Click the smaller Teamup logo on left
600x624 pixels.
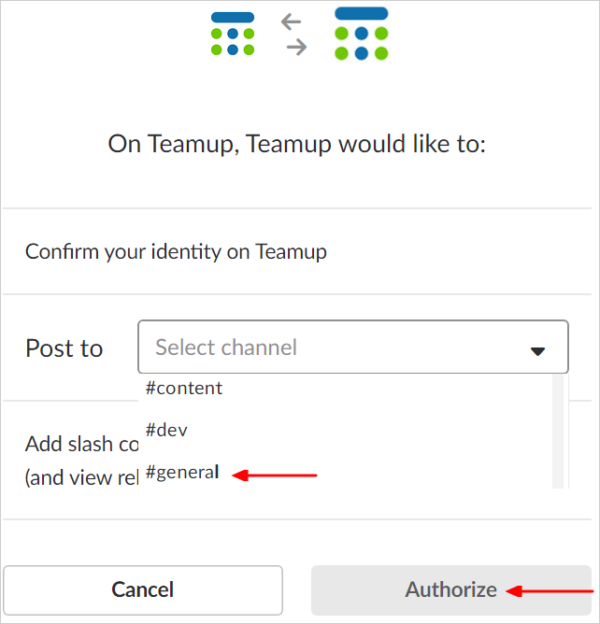(x=232, y=34)
